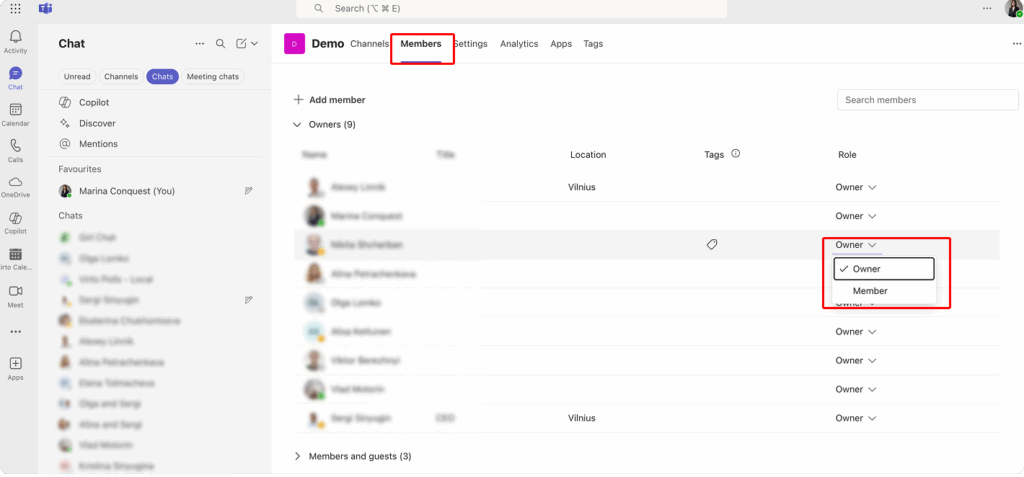Expand Members and guests (3)
This screenshot has width=1024, height=477.
297,456
